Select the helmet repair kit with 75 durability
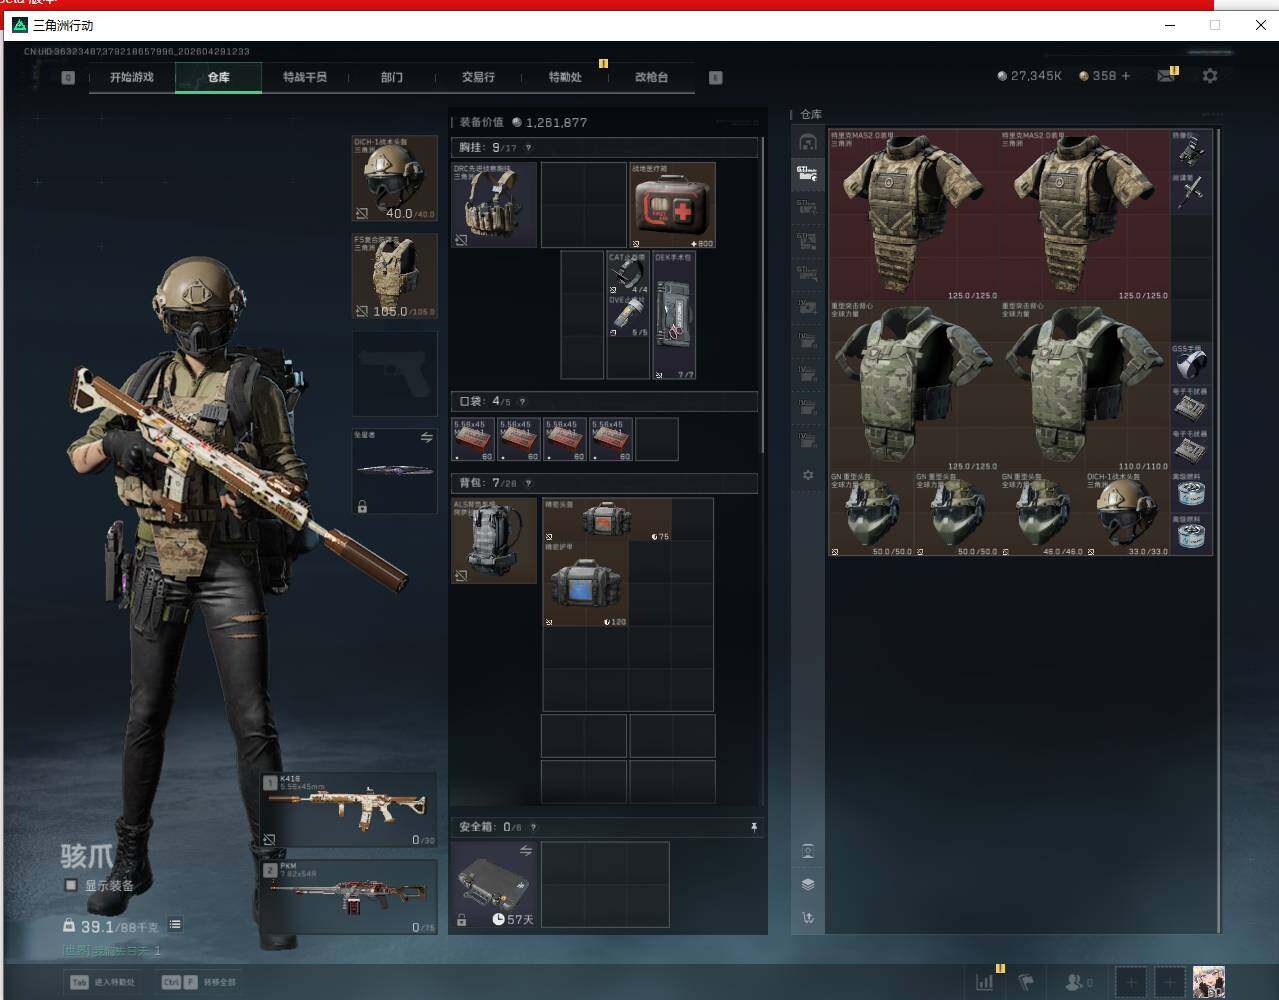The image size is (1279, 1000). 607,521
